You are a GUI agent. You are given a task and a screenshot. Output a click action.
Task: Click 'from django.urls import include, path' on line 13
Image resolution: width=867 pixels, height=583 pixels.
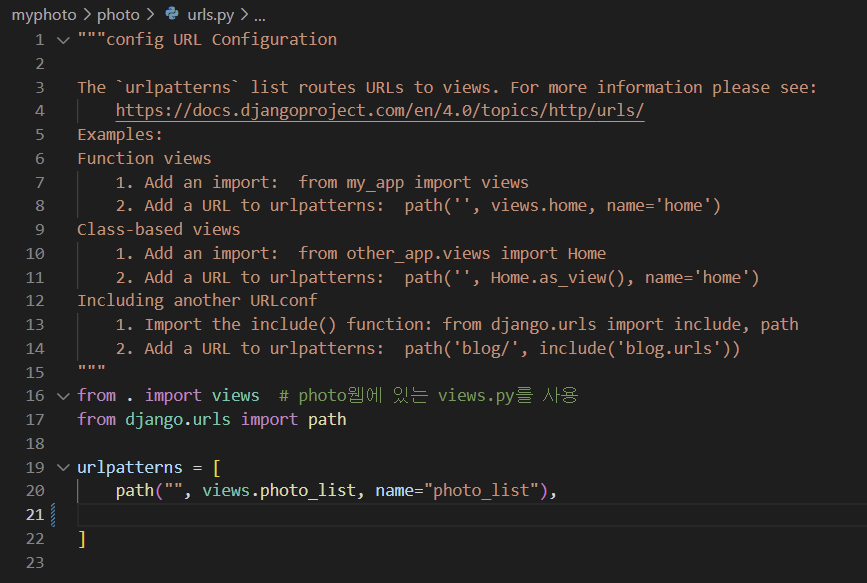tap(620, 324)
